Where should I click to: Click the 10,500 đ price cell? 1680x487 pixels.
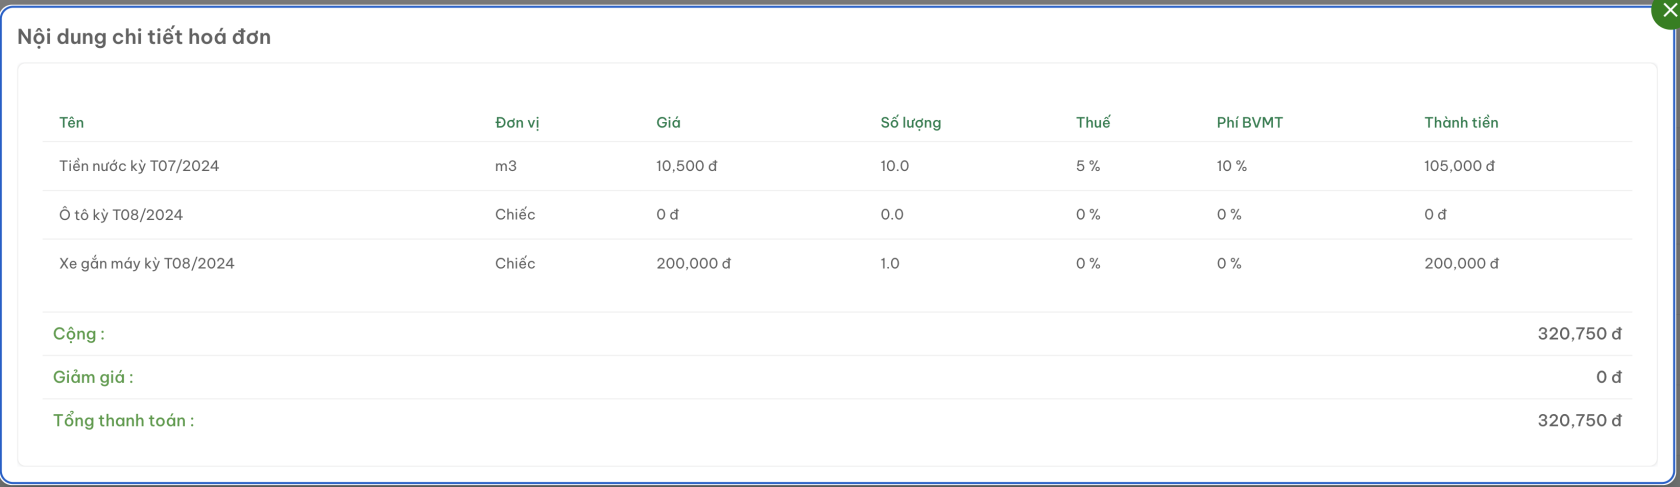coord(686,166)
